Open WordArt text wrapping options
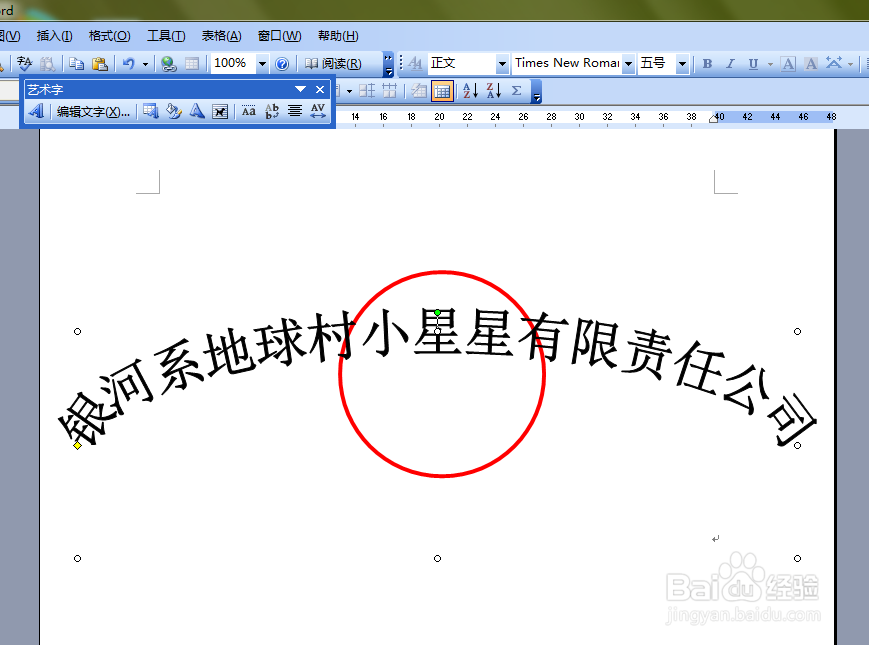Image resolution: width=869 pixels, height=645 pixels. click(220, 111)
